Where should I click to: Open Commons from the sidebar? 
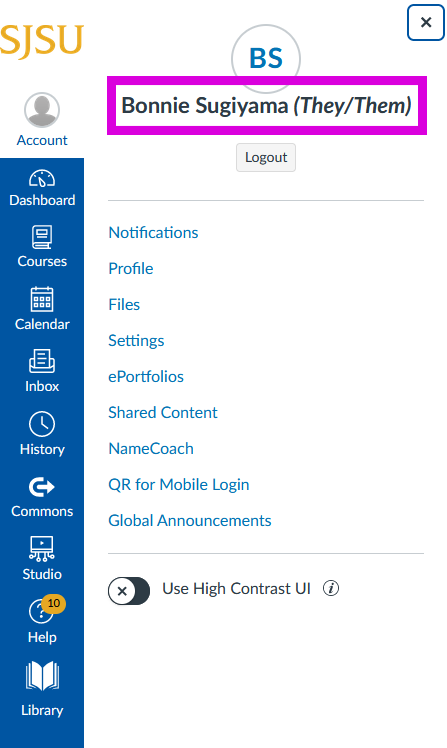pyautogui.click(x=42, y=496)
